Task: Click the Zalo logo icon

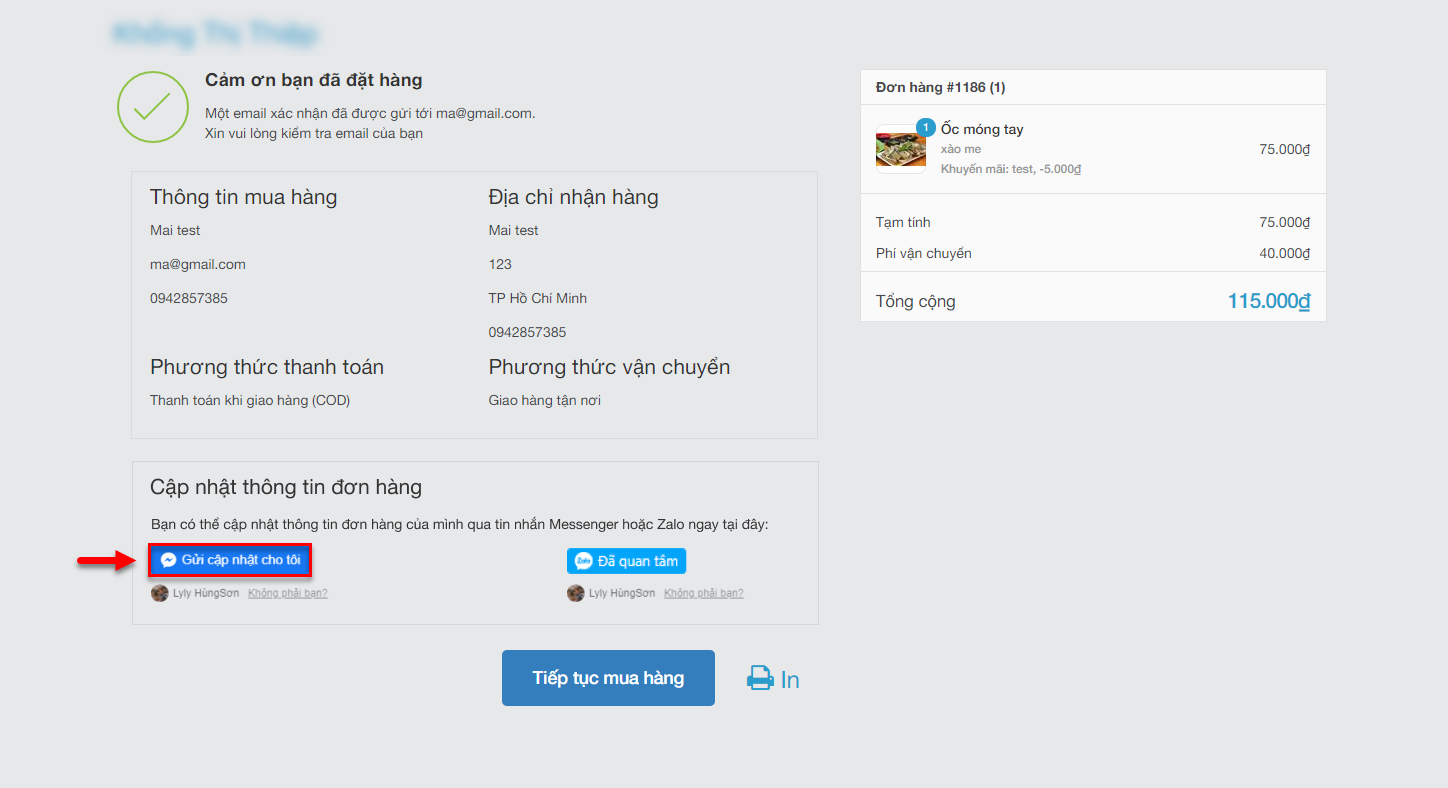Action: [x=584, y=561]
